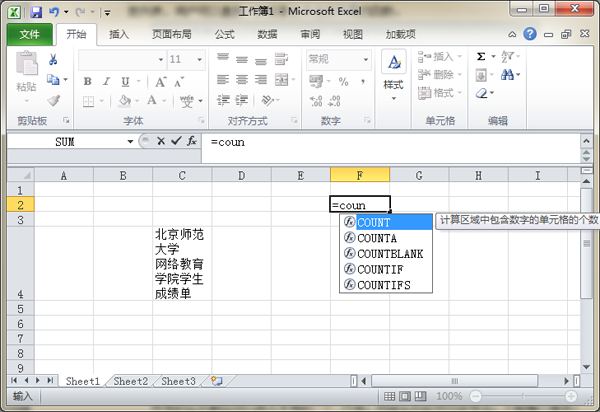Toggle Center horizontal alignment
This screenshot has height=412, width=600.
242,80
